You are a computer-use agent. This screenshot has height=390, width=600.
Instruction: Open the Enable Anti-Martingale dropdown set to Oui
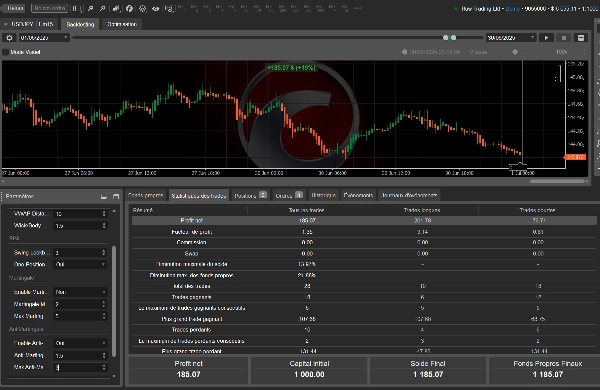(x=80, y=343)
